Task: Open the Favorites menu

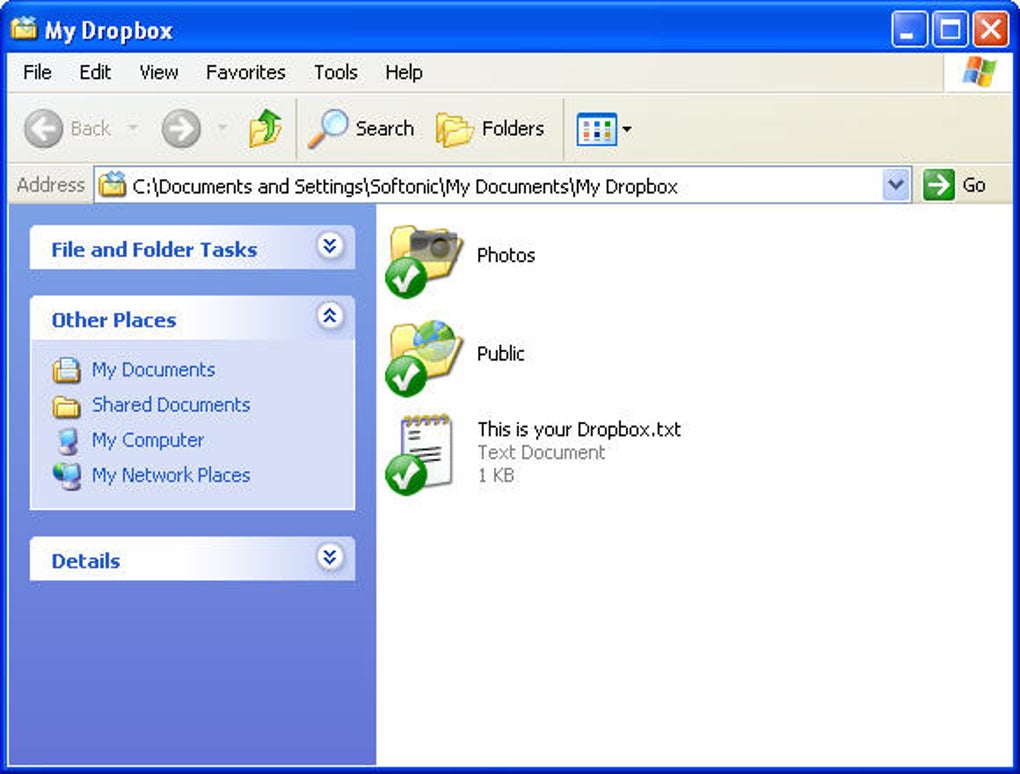Action: pos(245,72)
